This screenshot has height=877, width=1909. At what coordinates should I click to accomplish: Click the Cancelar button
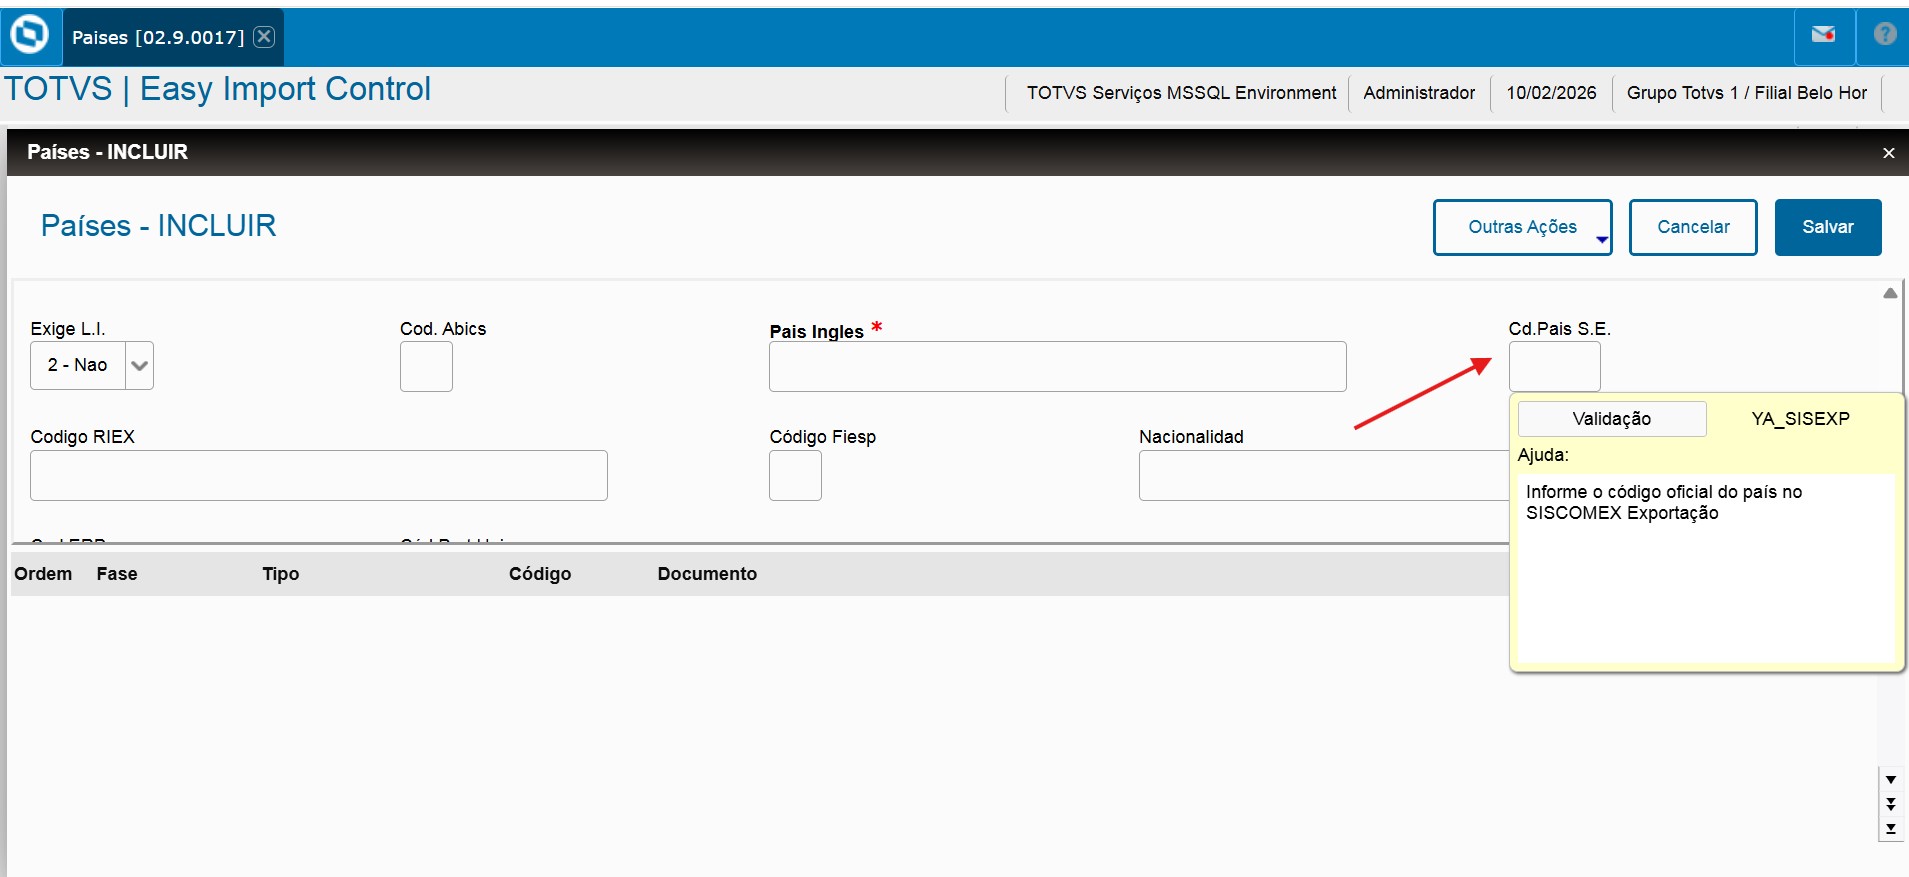(x=1693, y=227)
